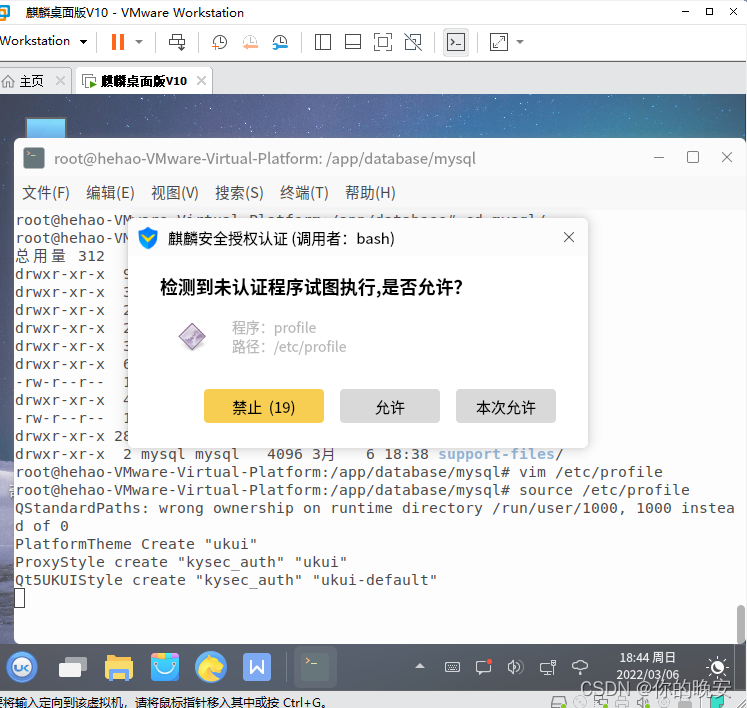Click the 允许 button
Viewport: 747px width, 708px height.
(390, 406)
